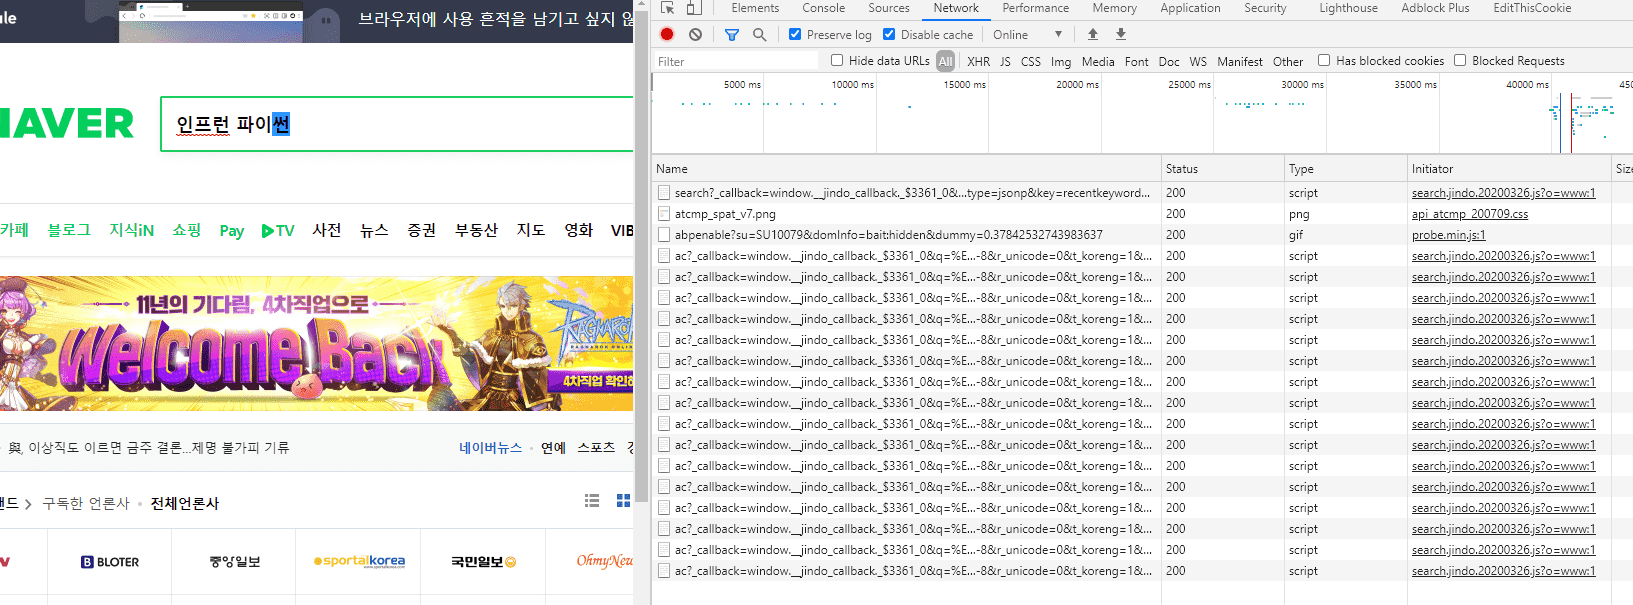Open sportalkorea press logo
Viewport: 1633px width, 605px height.
[359, 561]
